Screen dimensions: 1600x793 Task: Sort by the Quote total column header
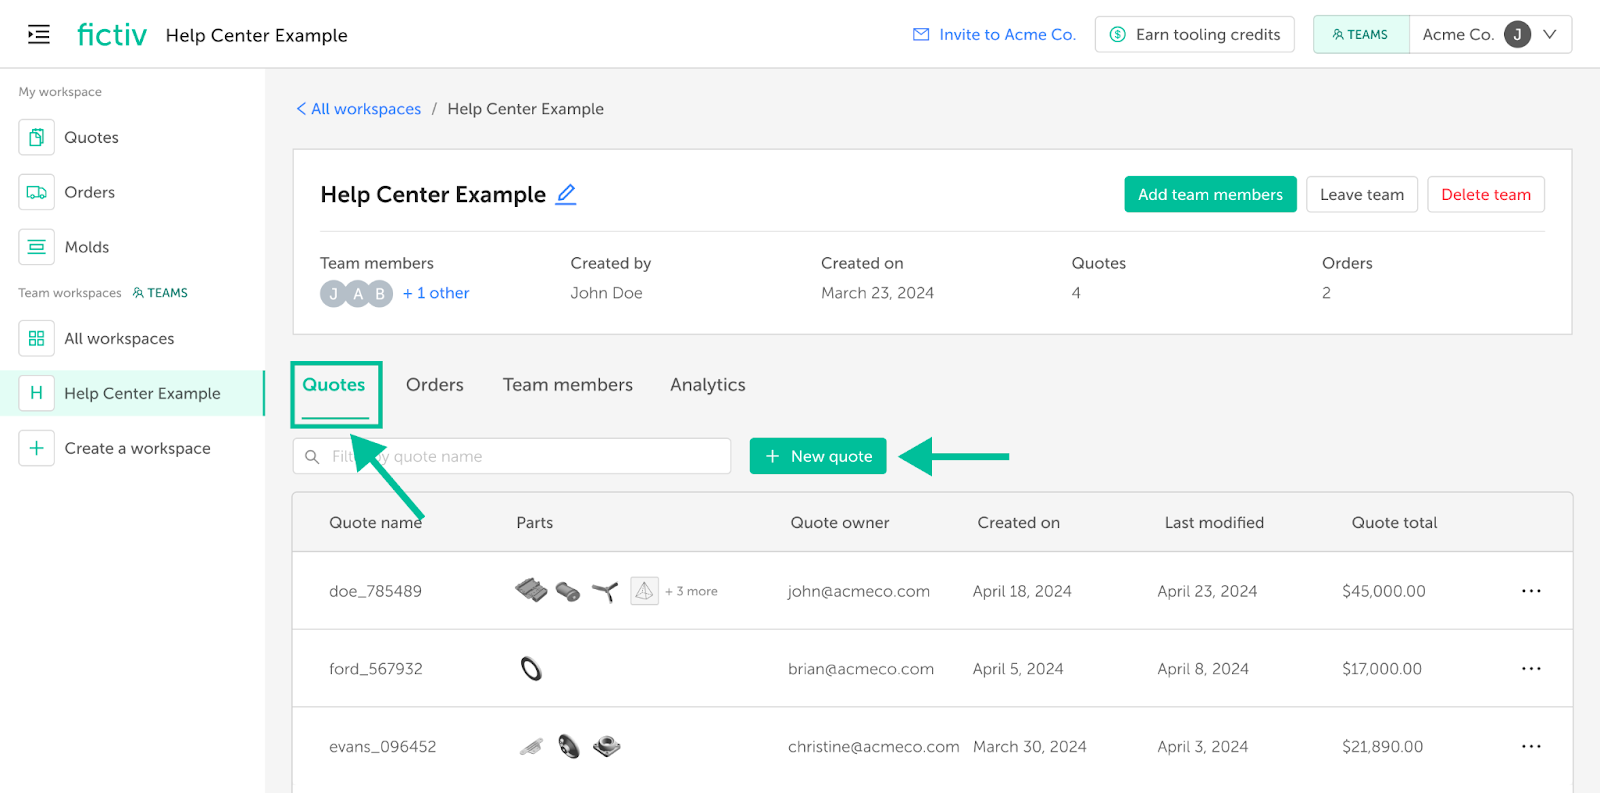click(1394, 523)
